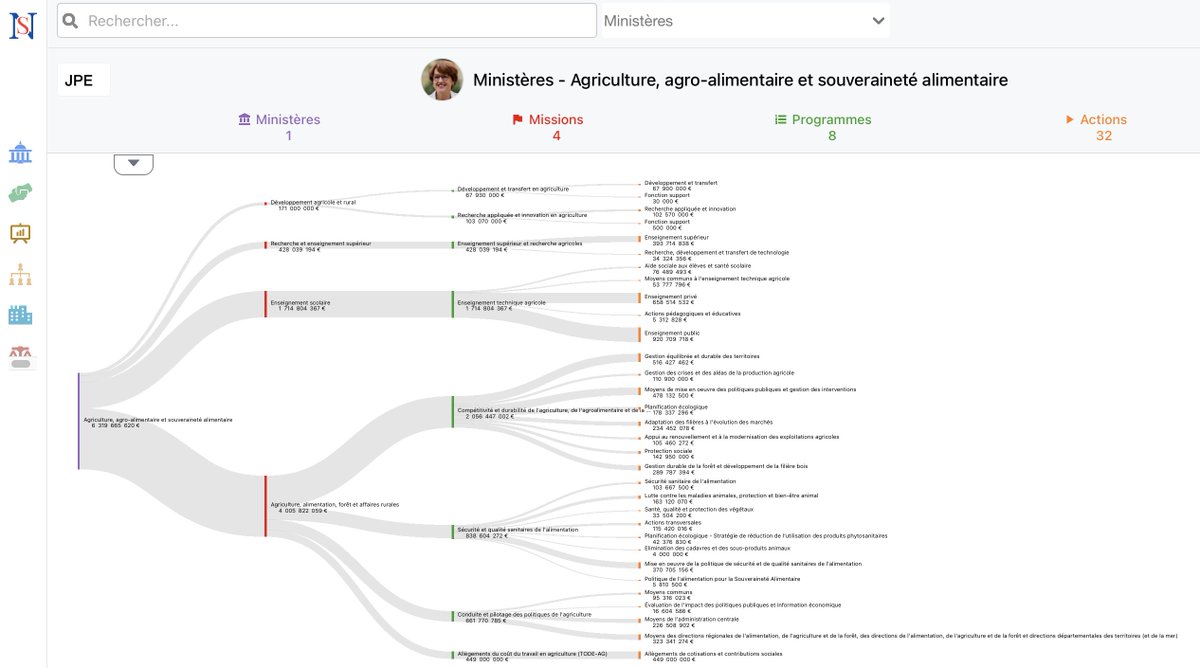Select programme Enseignement supérieur et recherche agricoles
Image resolution: width=1200 pixels, height=668 pixels.
(x=518, y=246)
